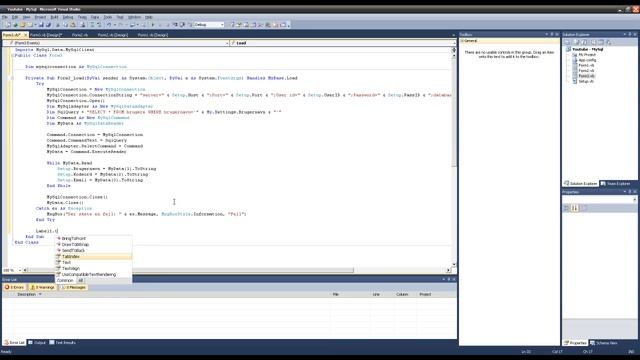Open the Edit menu
This screenshot has width=640, height=360.
(x=15, y=17)
